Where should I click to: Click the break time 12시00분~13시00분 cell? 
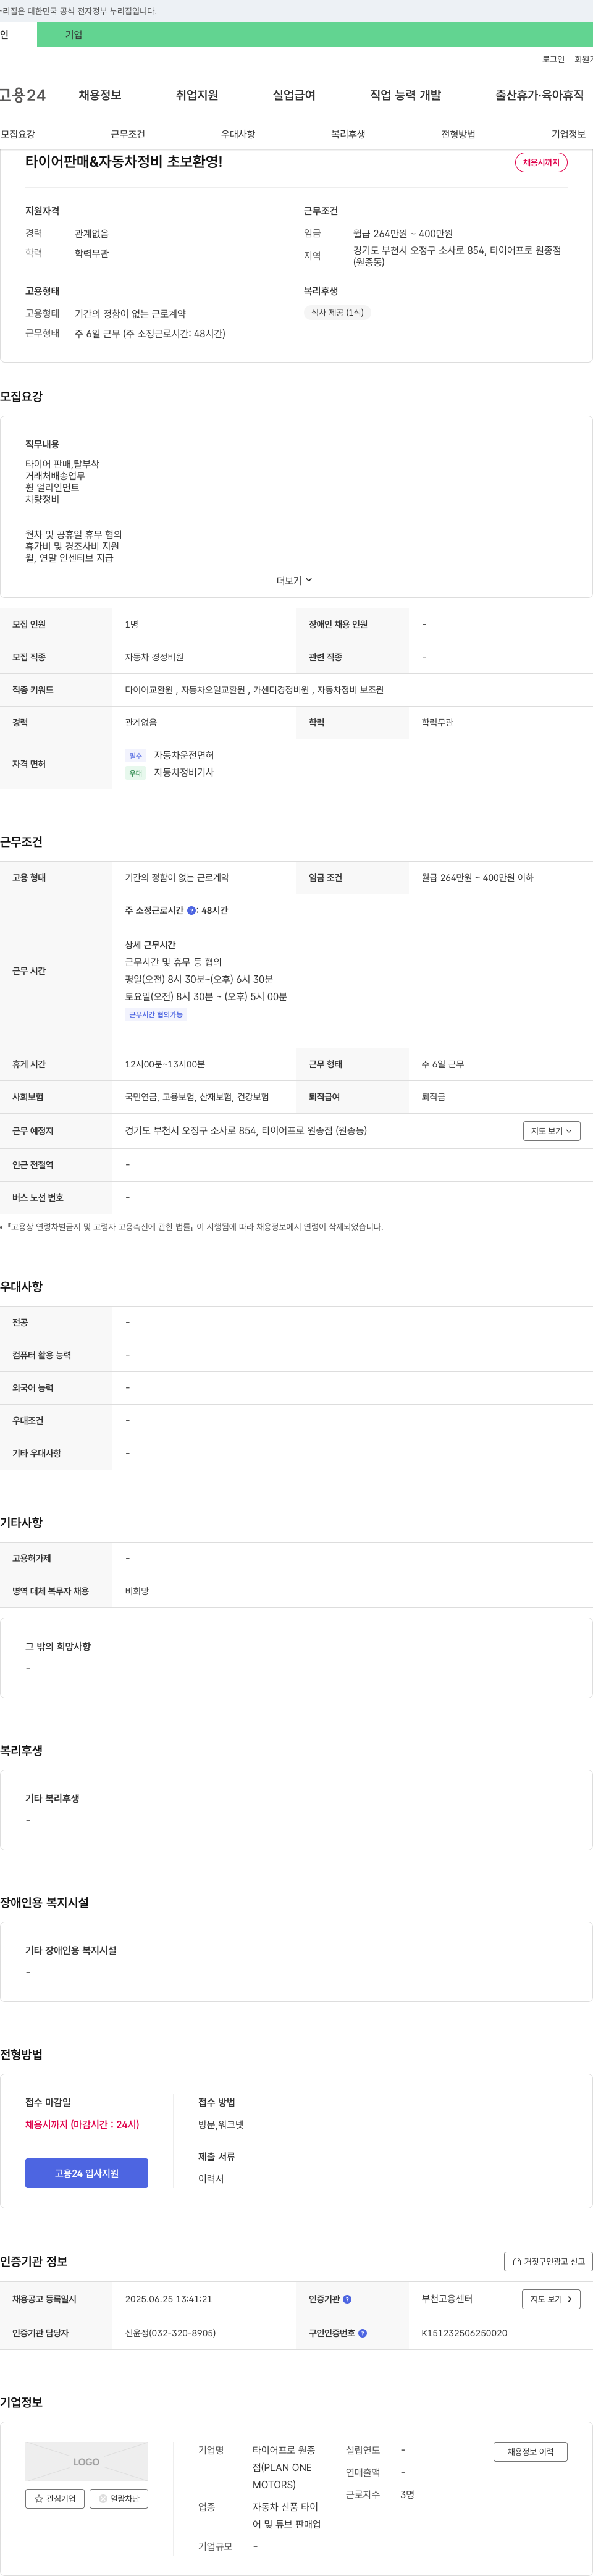click(165, 1064)
